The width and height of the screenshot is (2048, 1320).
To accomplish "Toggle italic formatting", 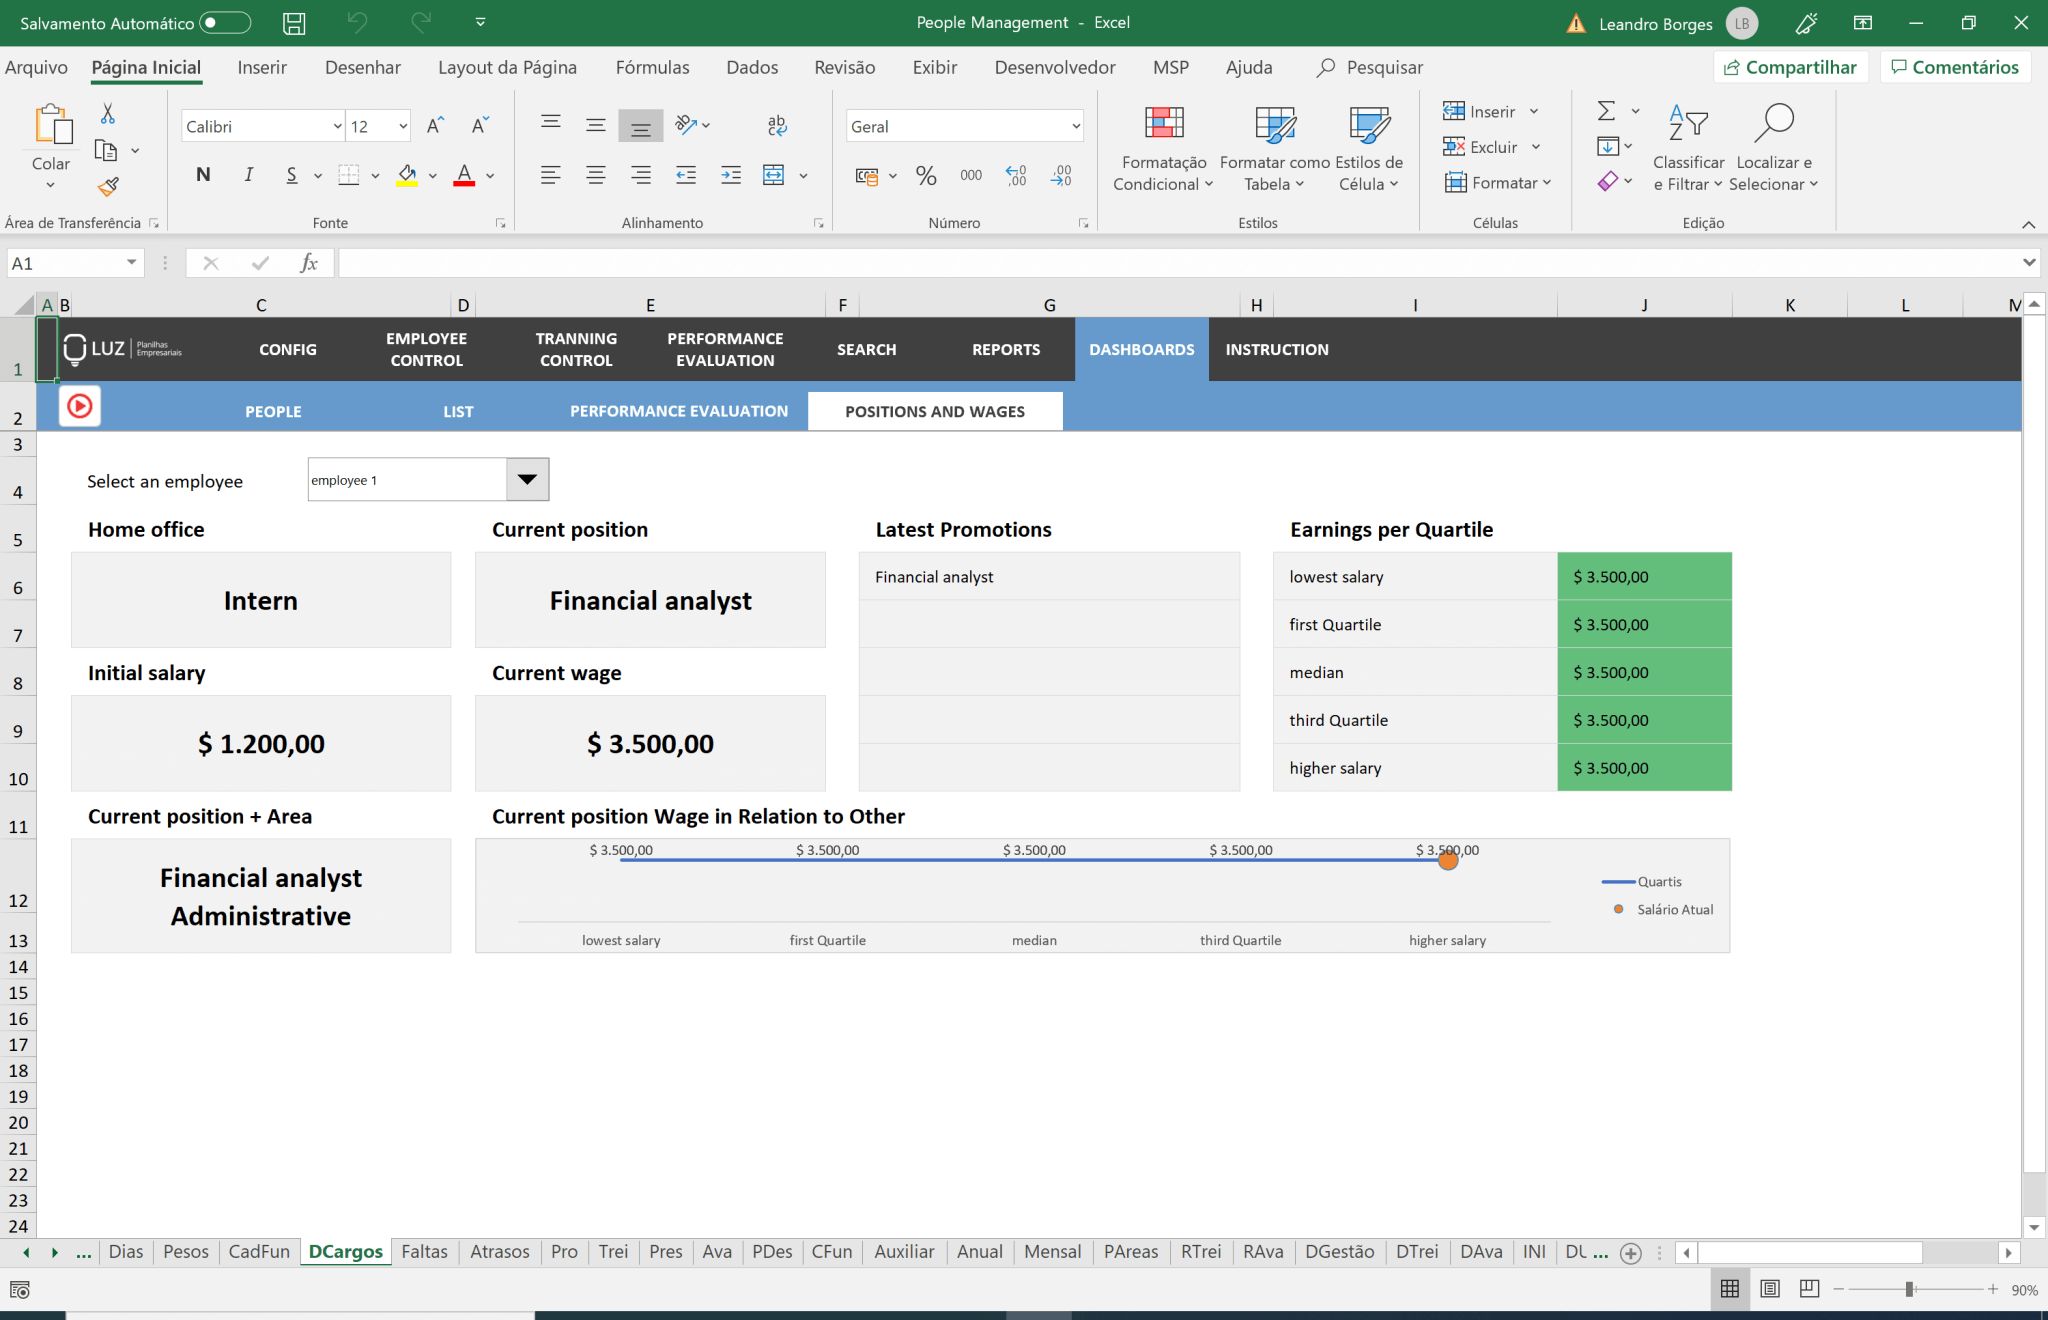I will coord(248,174).
